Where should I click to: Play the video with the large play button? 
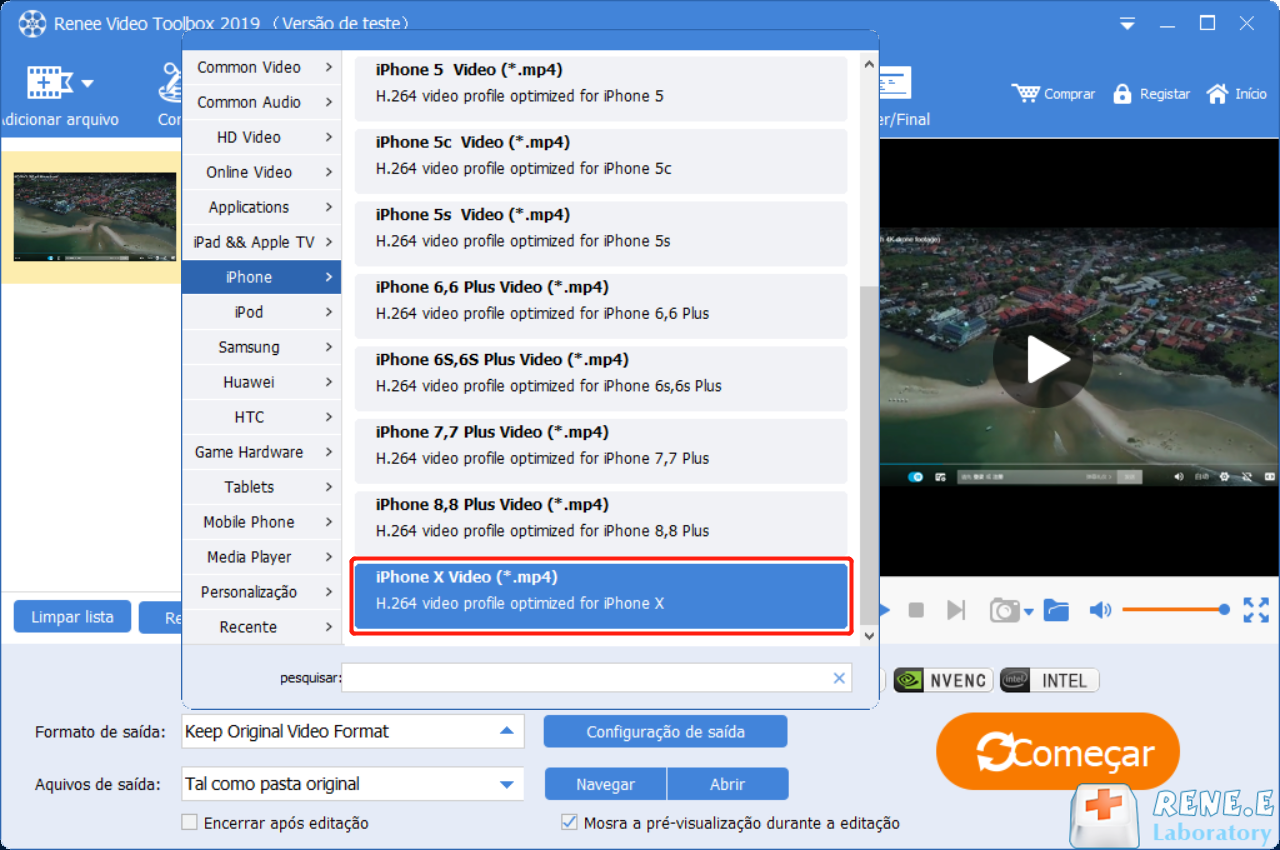click(1045, 360)
